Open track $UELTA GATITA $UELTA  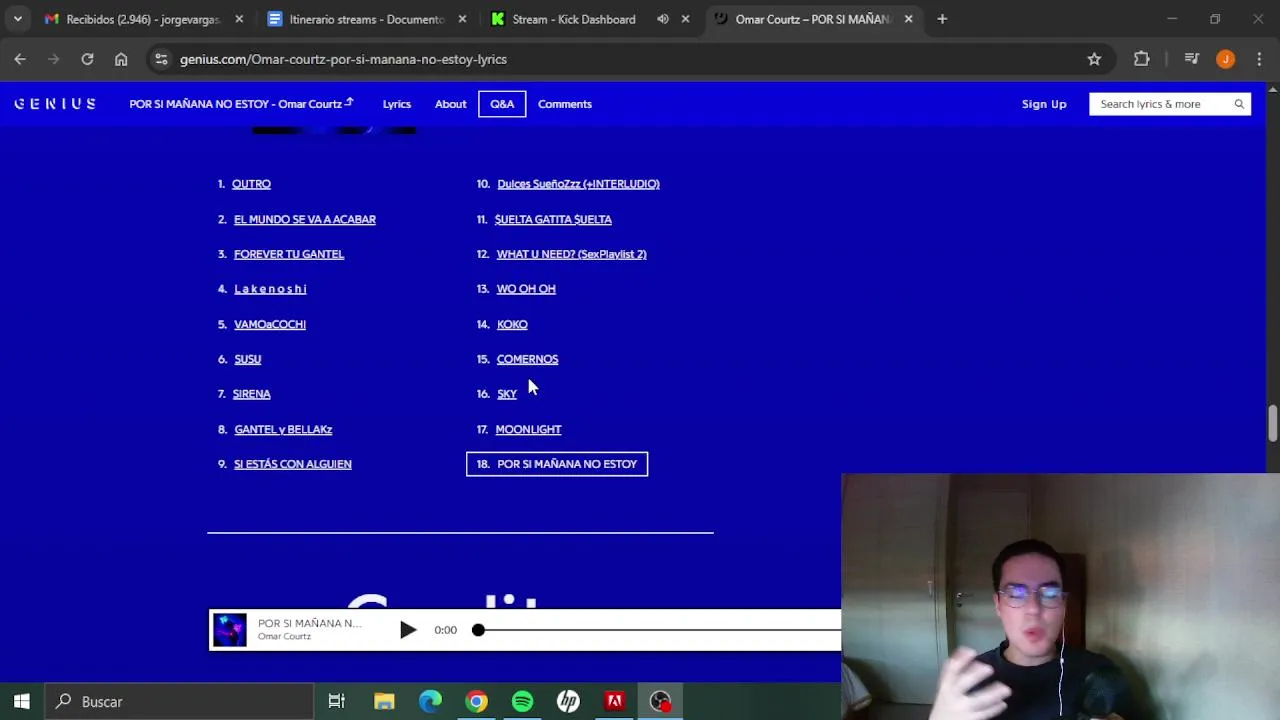553,219
